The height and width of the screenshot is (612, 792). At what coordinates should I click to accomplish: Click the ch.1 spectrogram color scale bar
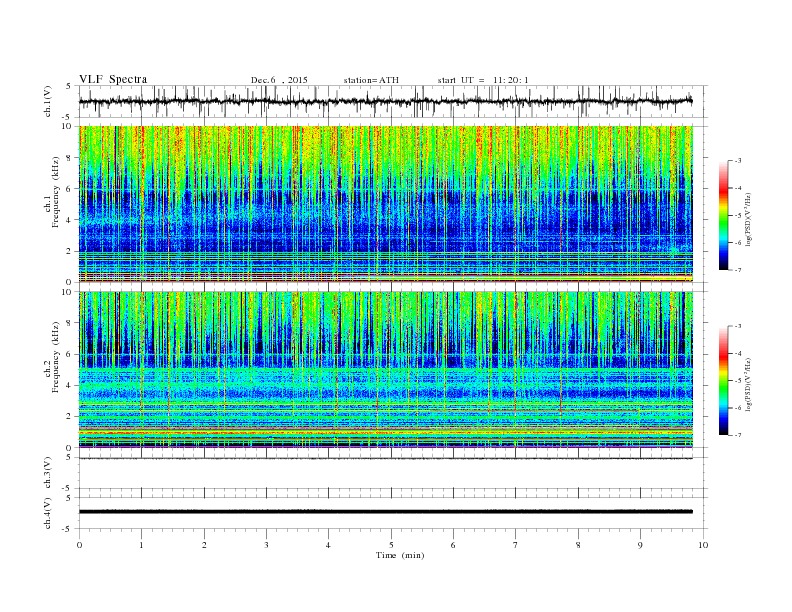coord(724,215)
